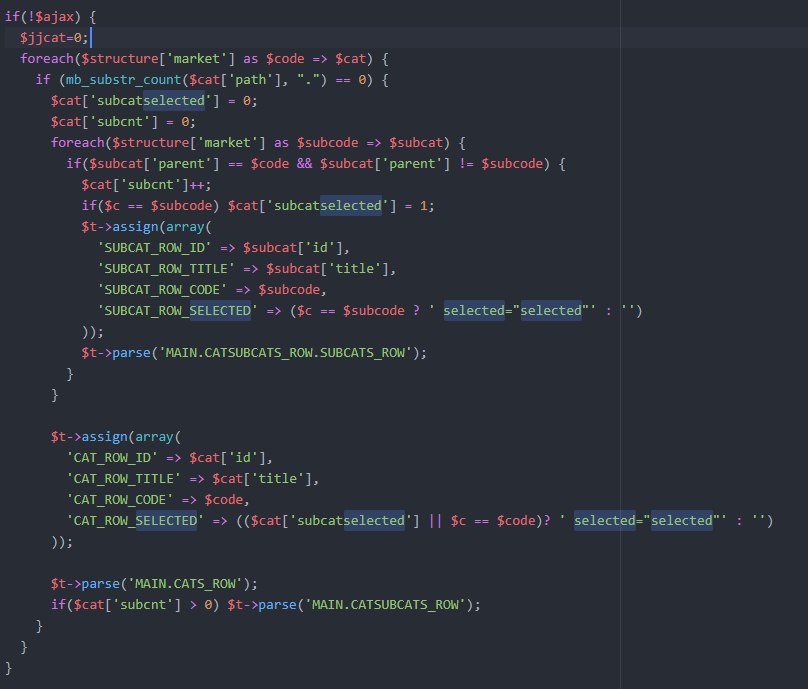The image size is (808, 689).
Task: Click 'CAT_ROW_TITLE' array key
Action: pyautogui.click(x=124, y=479)
